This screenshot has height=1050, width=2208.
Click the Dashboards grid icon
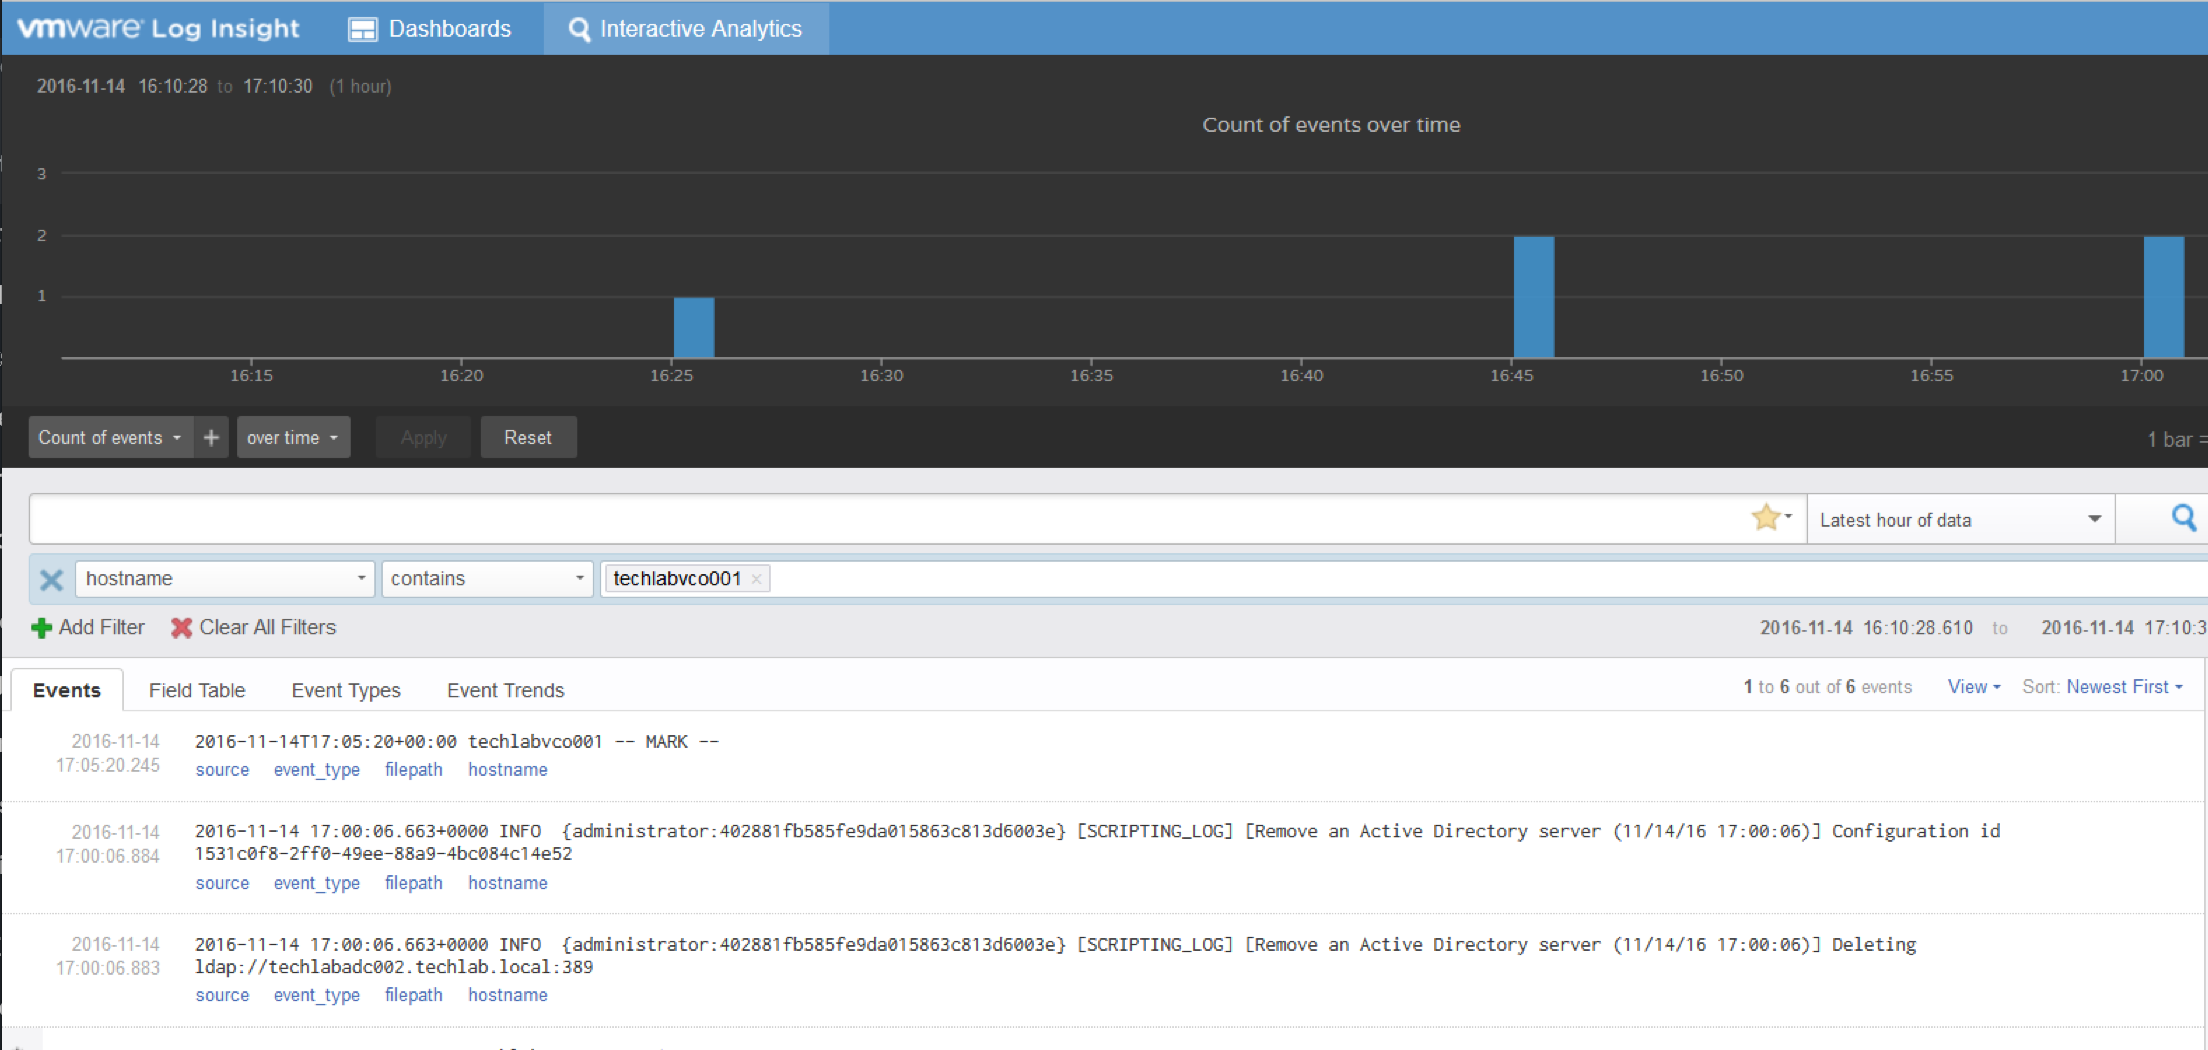(362, 29)
